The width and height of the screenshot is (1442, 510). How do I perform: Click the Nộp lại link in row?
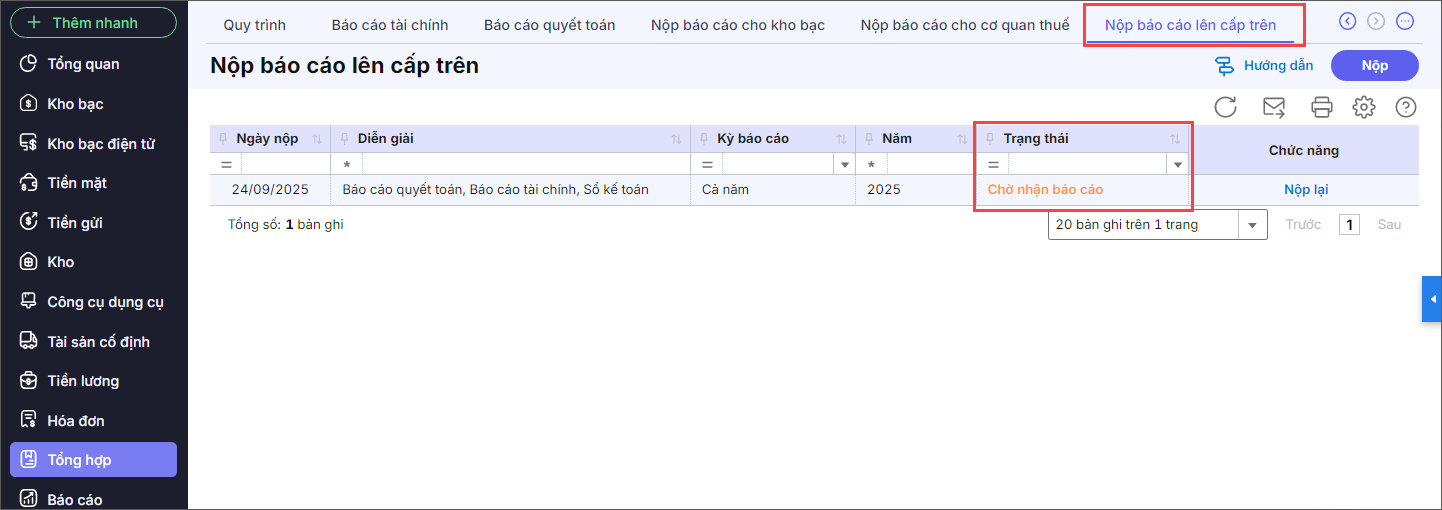coord(1305,189)
